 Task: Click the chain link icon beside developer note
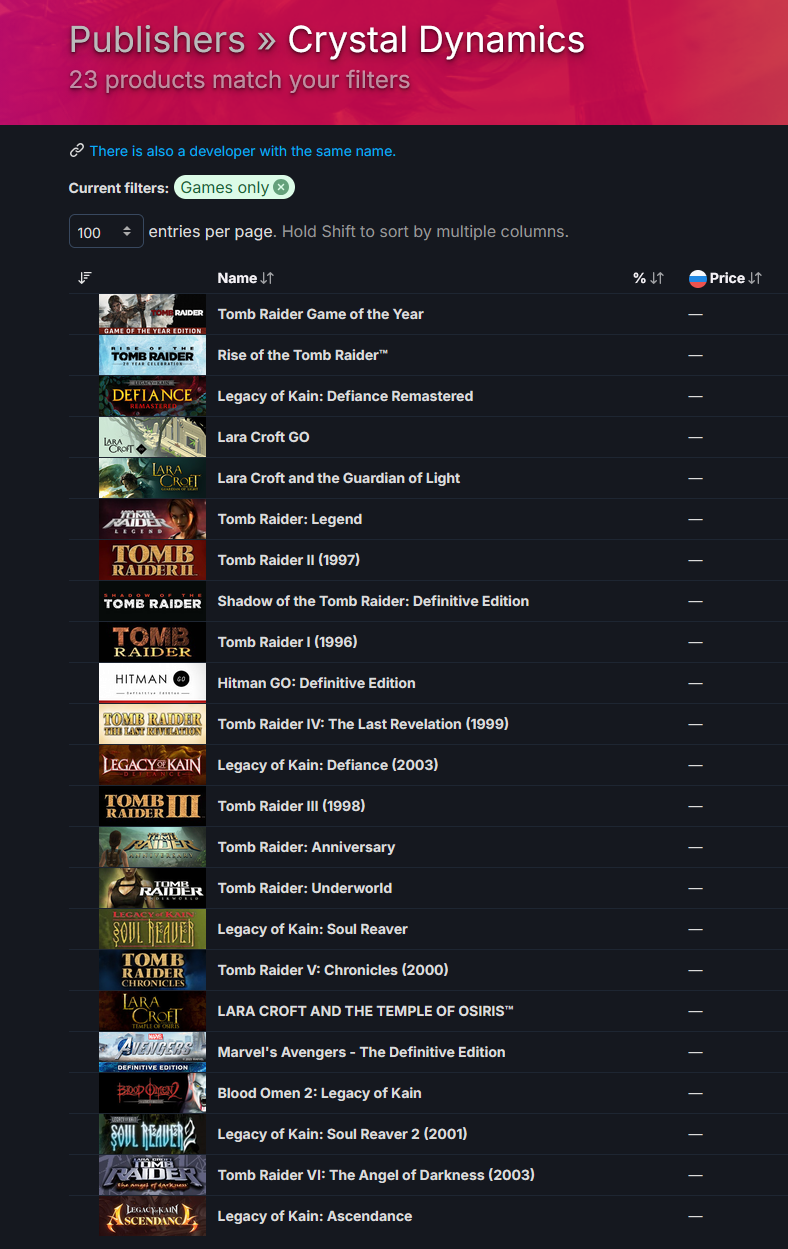coord(76,151)
